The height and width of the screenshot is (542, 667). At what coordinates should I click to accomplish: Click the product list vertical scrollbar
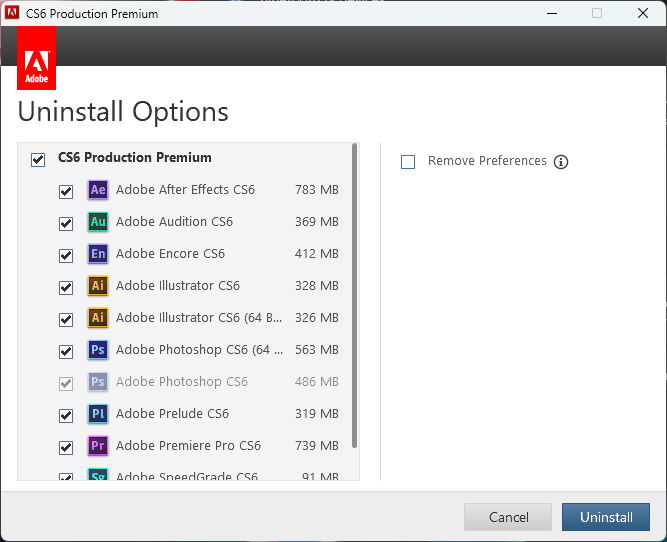pyautogui.click(x=354, y=300)
